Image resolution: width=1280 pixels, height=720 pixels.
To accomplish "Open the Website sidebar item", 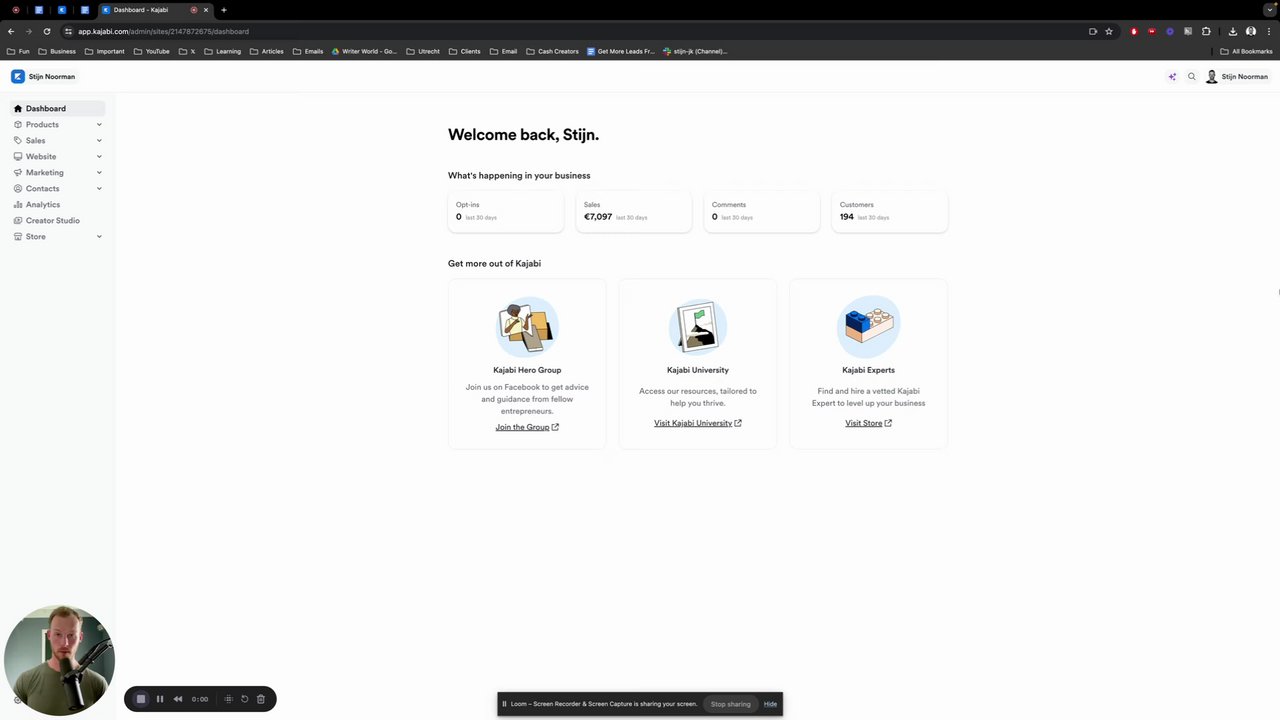I will [41, 156].
